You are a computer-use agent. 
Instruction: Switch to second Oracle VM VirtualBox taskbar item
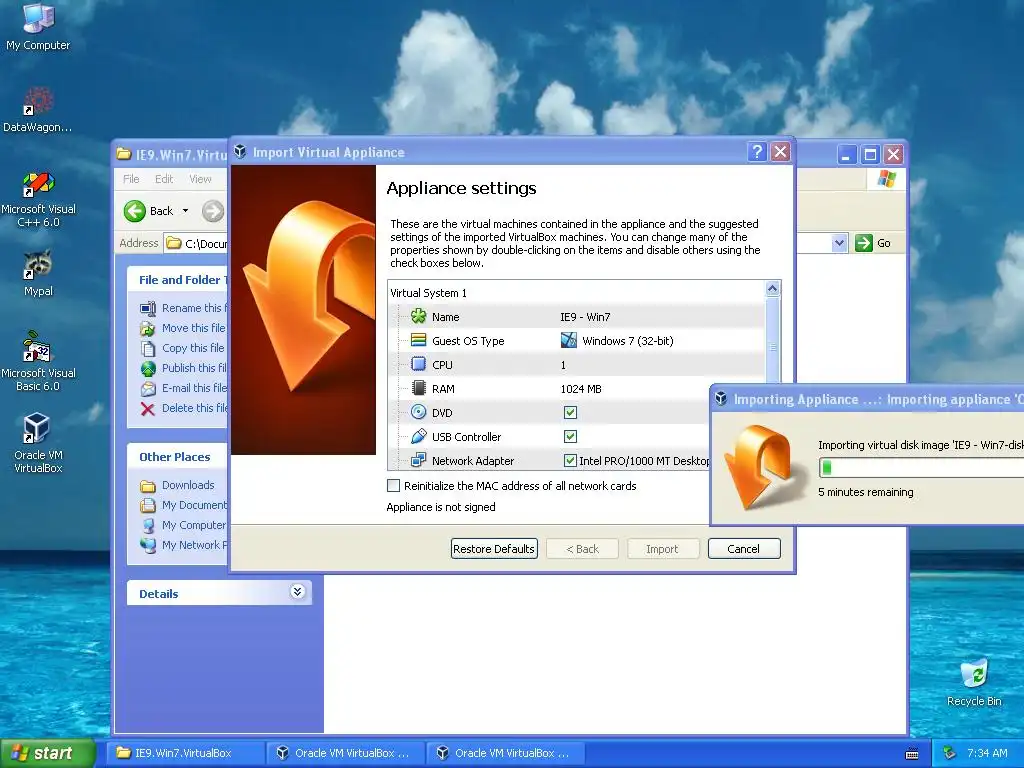point(505,753)
